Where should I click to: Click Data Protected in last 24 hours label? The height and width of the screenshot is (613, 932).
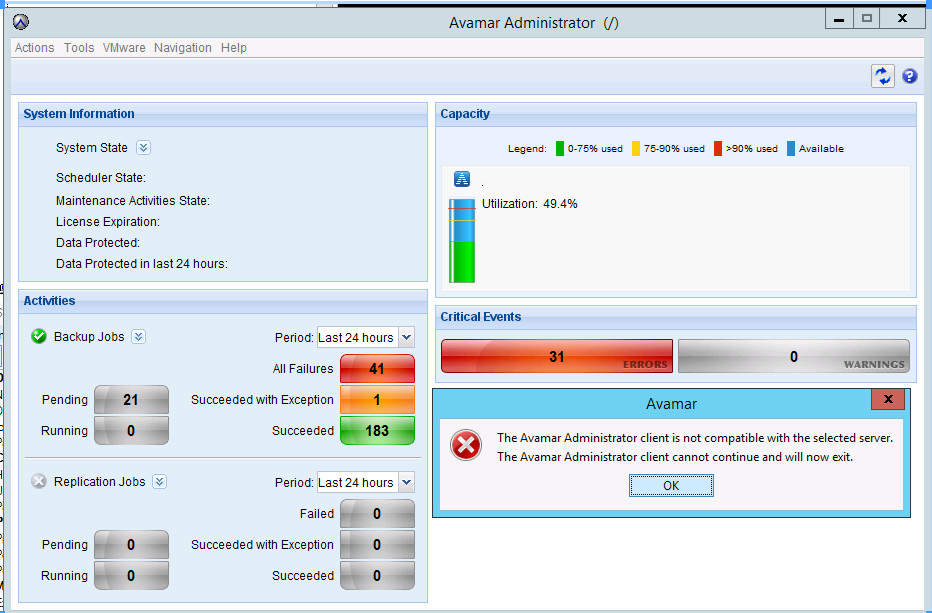pos(141,263)
